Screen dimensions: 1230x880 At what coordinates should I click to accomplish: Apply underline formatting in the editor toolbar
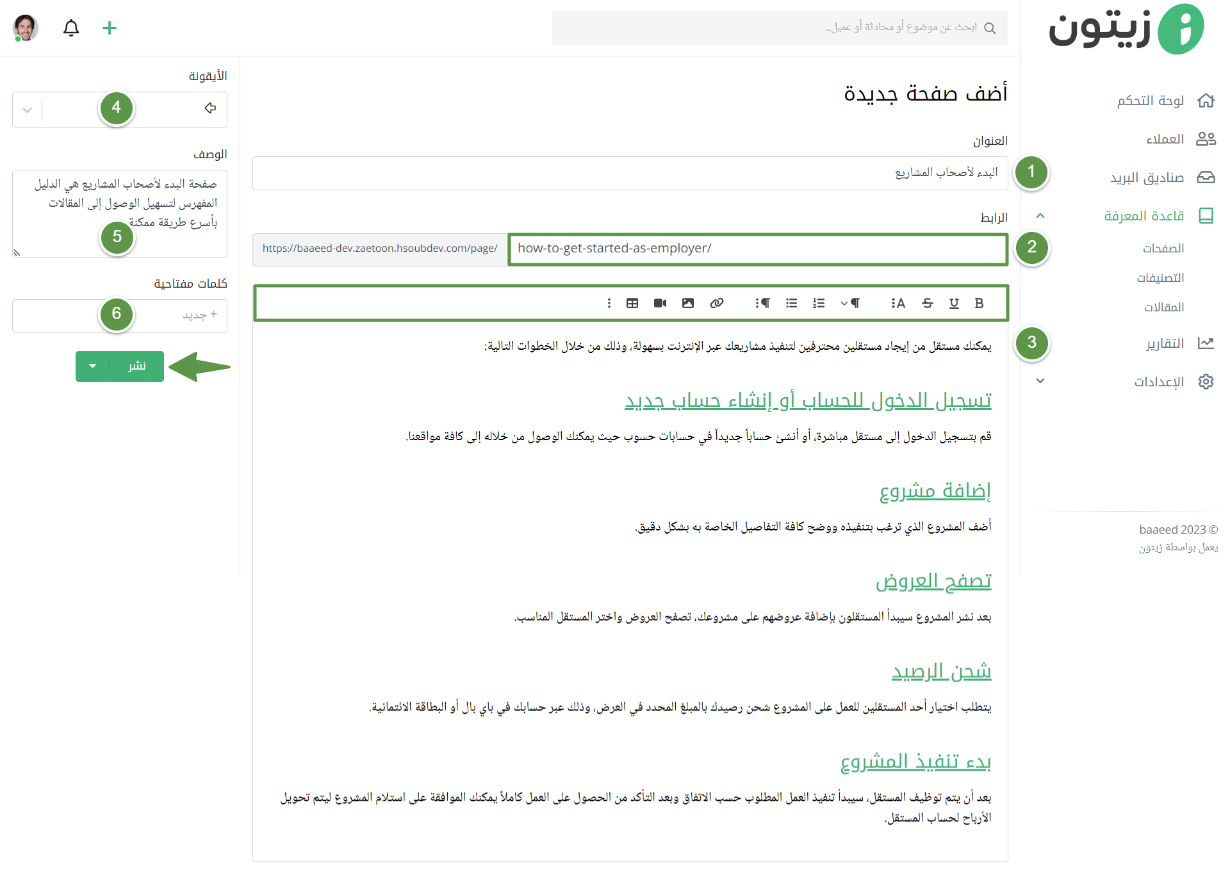952,303
